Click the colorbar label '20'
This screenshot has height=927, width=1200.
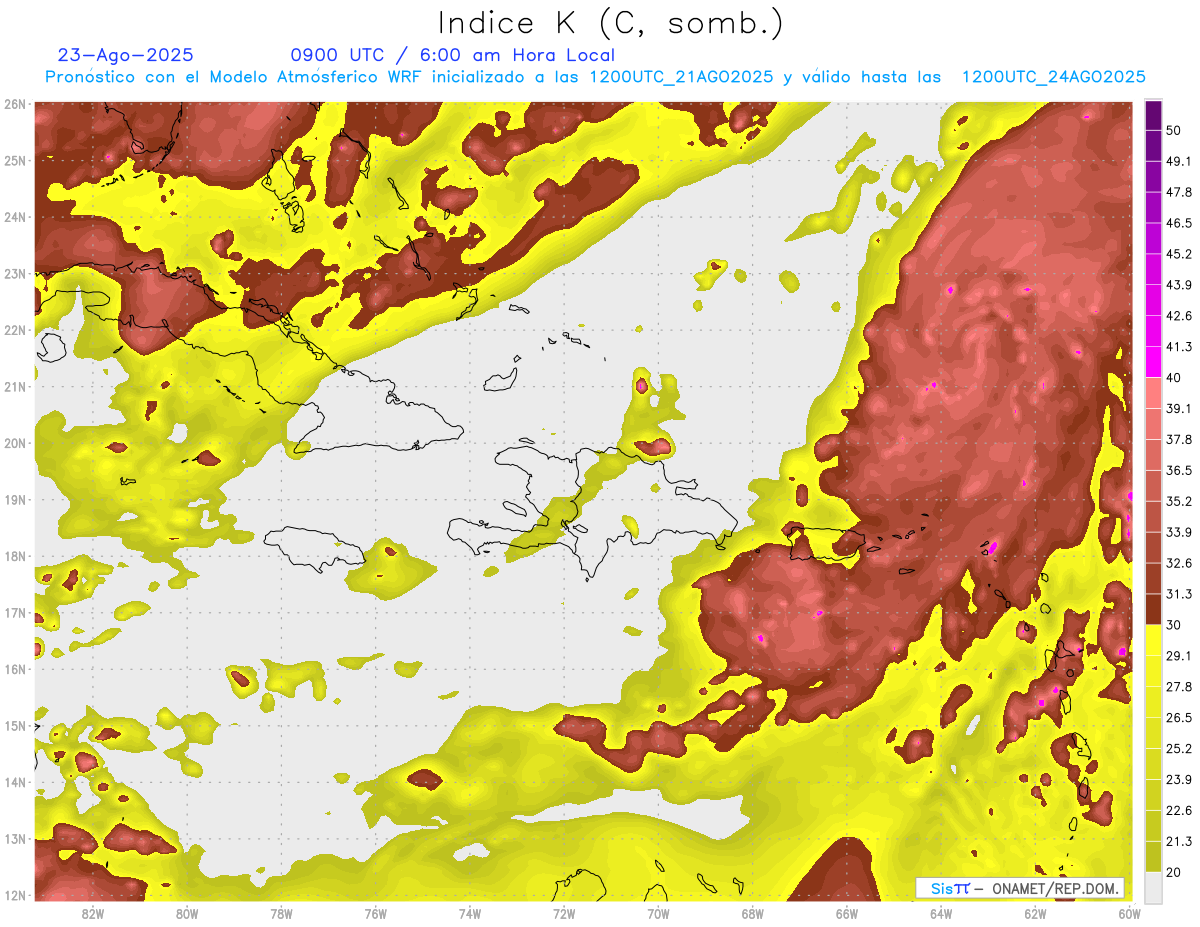[x=1173, y=873]
